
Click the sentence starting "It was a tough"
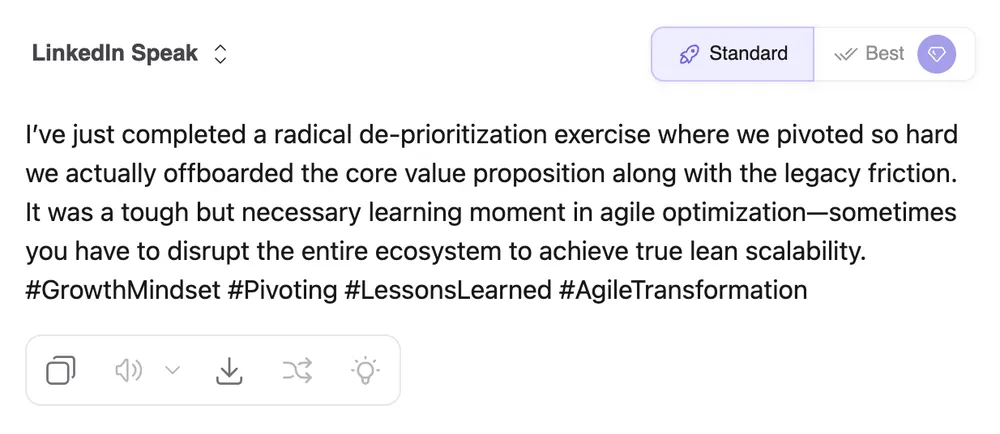click(200, 212)
